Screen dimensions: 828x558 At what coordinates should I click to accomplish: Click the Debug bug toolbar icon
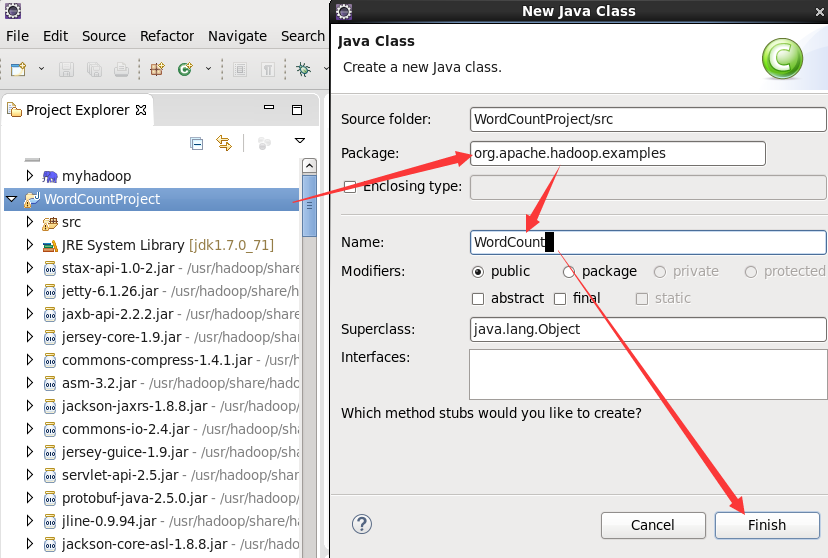303,69
